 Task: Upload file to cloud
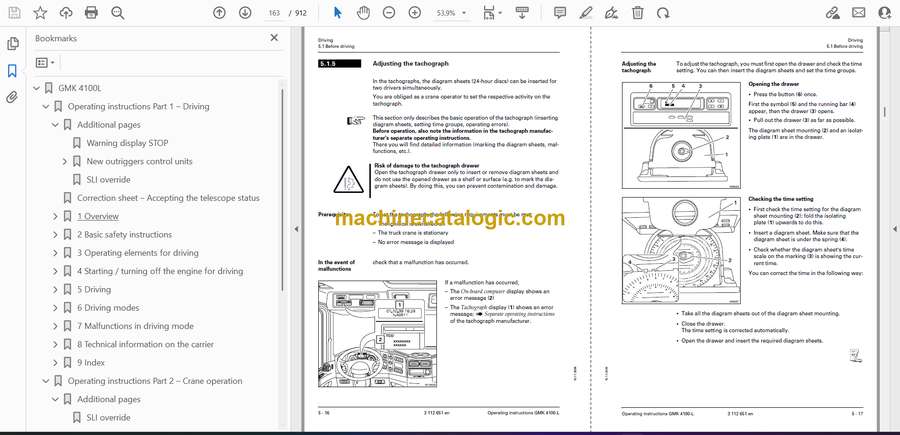pos(66,13)
